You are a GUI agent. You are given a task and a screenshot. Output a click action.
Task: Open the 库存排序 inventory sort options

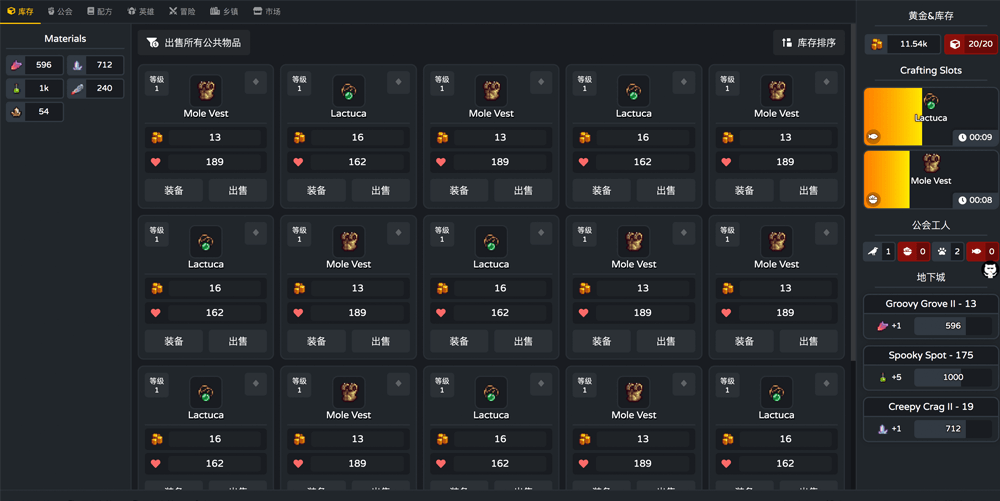[809, 43]
